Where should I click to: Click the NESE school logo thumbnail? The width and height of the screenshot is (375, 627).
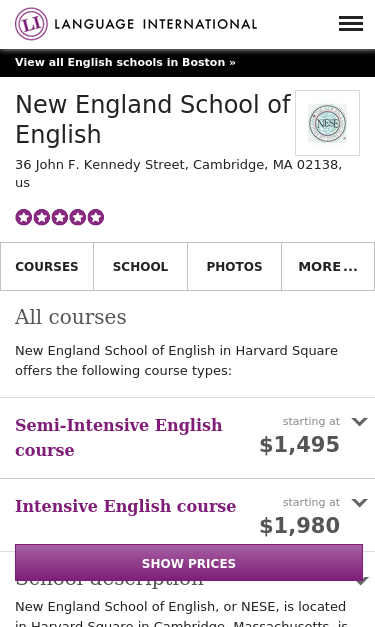pyautogui.click(x=327, y=123)
